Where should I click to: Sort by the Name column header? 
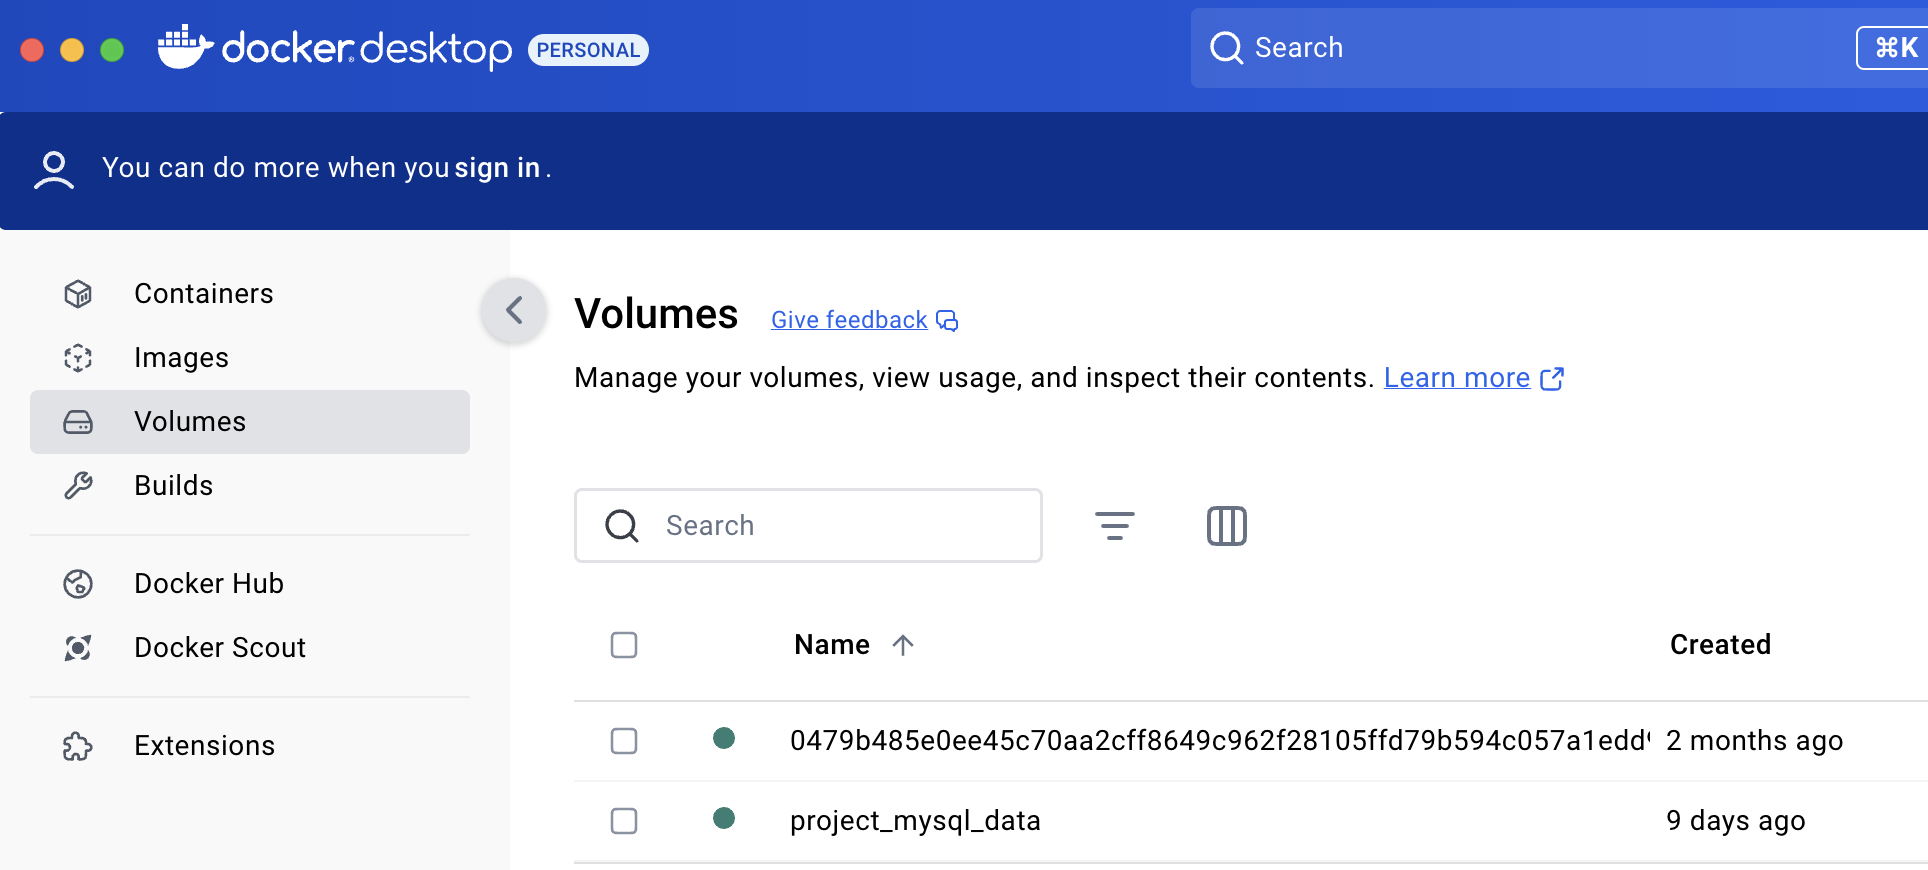(832, 645)
